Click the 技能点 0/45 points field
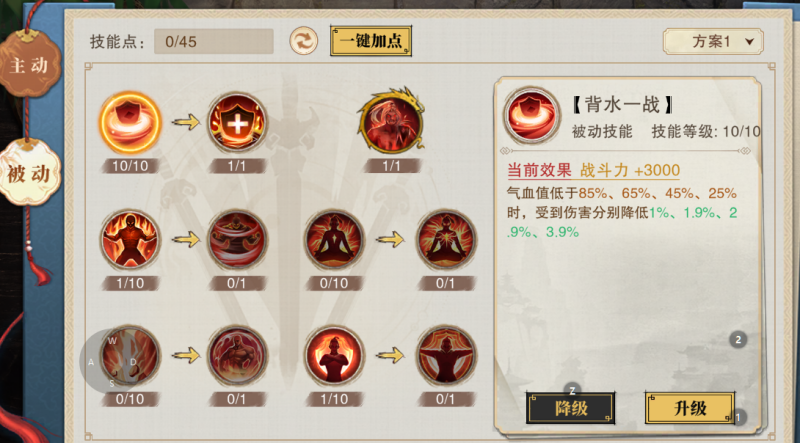This screenshot has width=800, height=443. pos(214,41)
